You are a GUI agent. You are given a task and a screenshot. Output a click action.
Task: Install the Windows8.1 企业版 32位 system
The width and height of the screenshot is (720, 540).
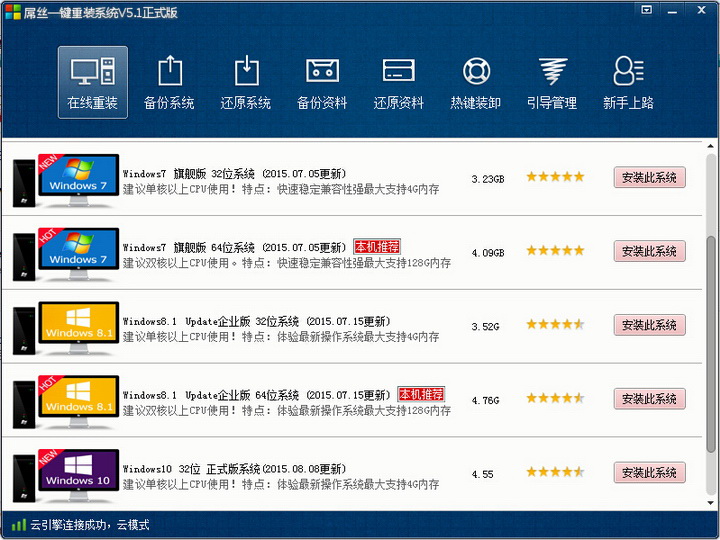pyautogui.click(x=649, y=326)
